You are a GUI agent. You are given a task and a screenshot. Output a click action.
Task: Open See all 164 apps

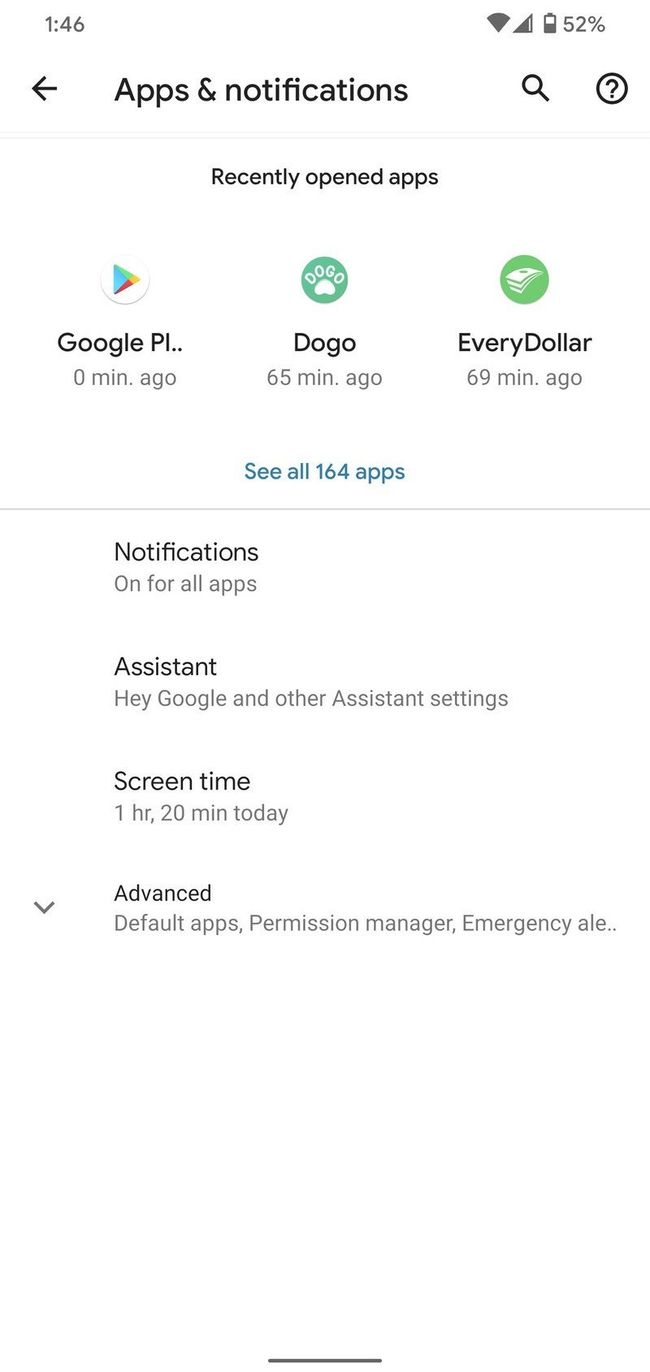[x=324, y=471]
